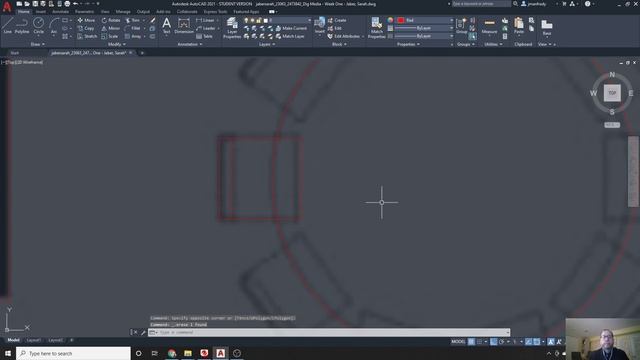This screenshot has width=640, height=360.
Task: Select the Polyline tool
Action: coord(22,25)
